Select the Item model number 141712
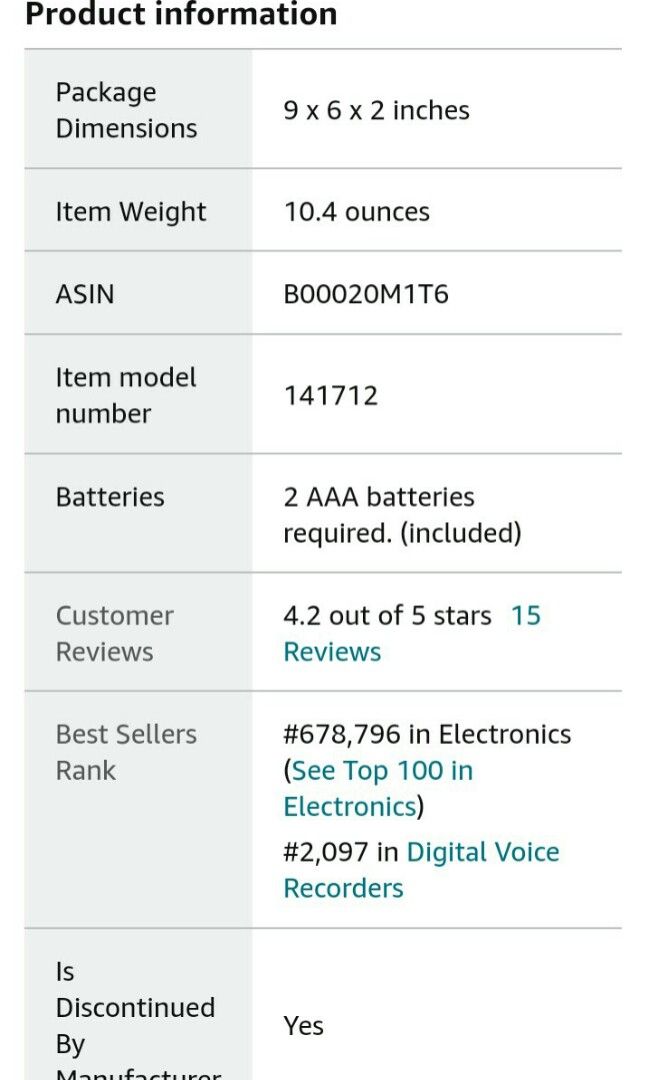The image size is (648, 1080). click(x=331, y=394)
